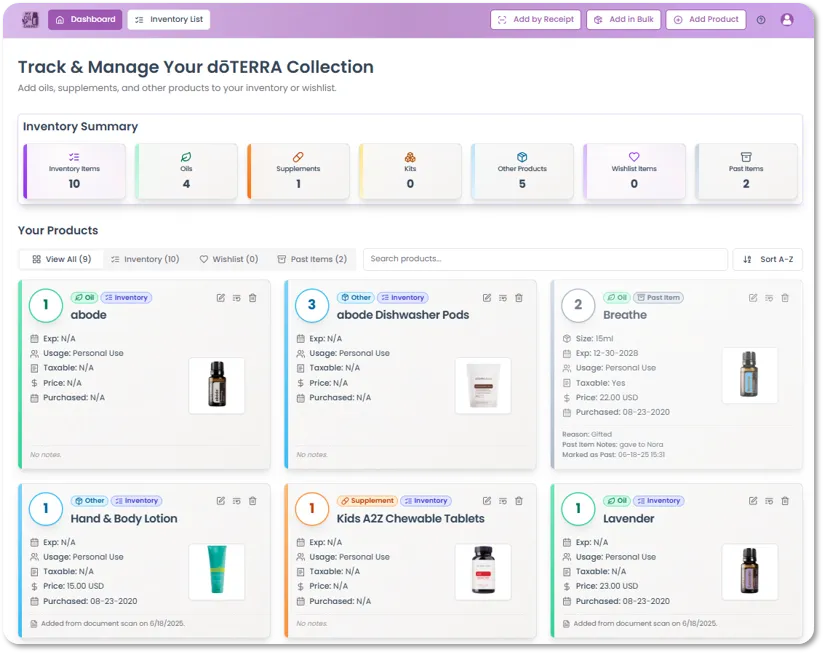
Task: Click the Add Product button
Action: tap(706, 19)
